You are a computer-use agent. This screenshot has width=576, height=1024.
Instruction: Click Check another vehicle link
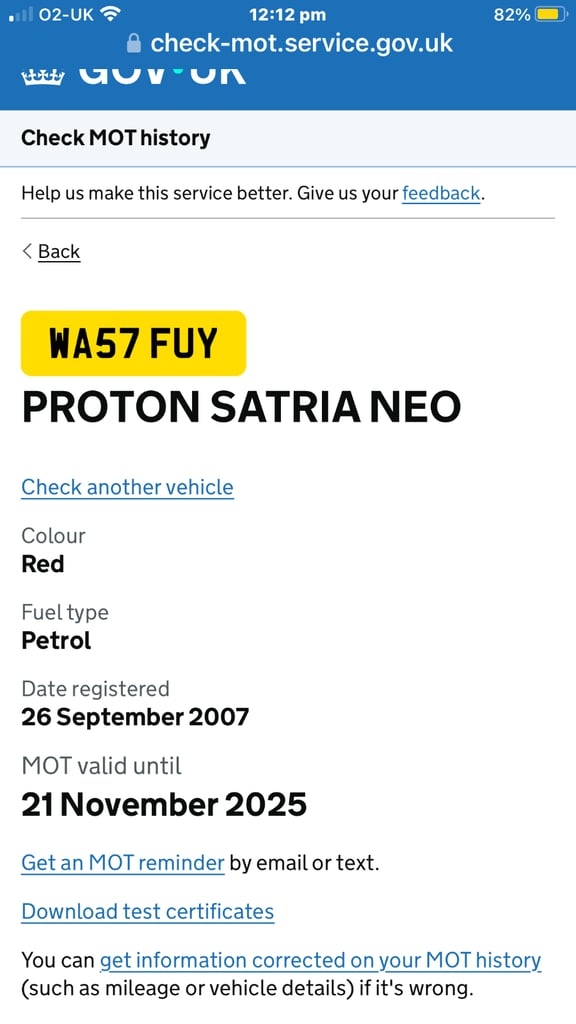point(127,487)
